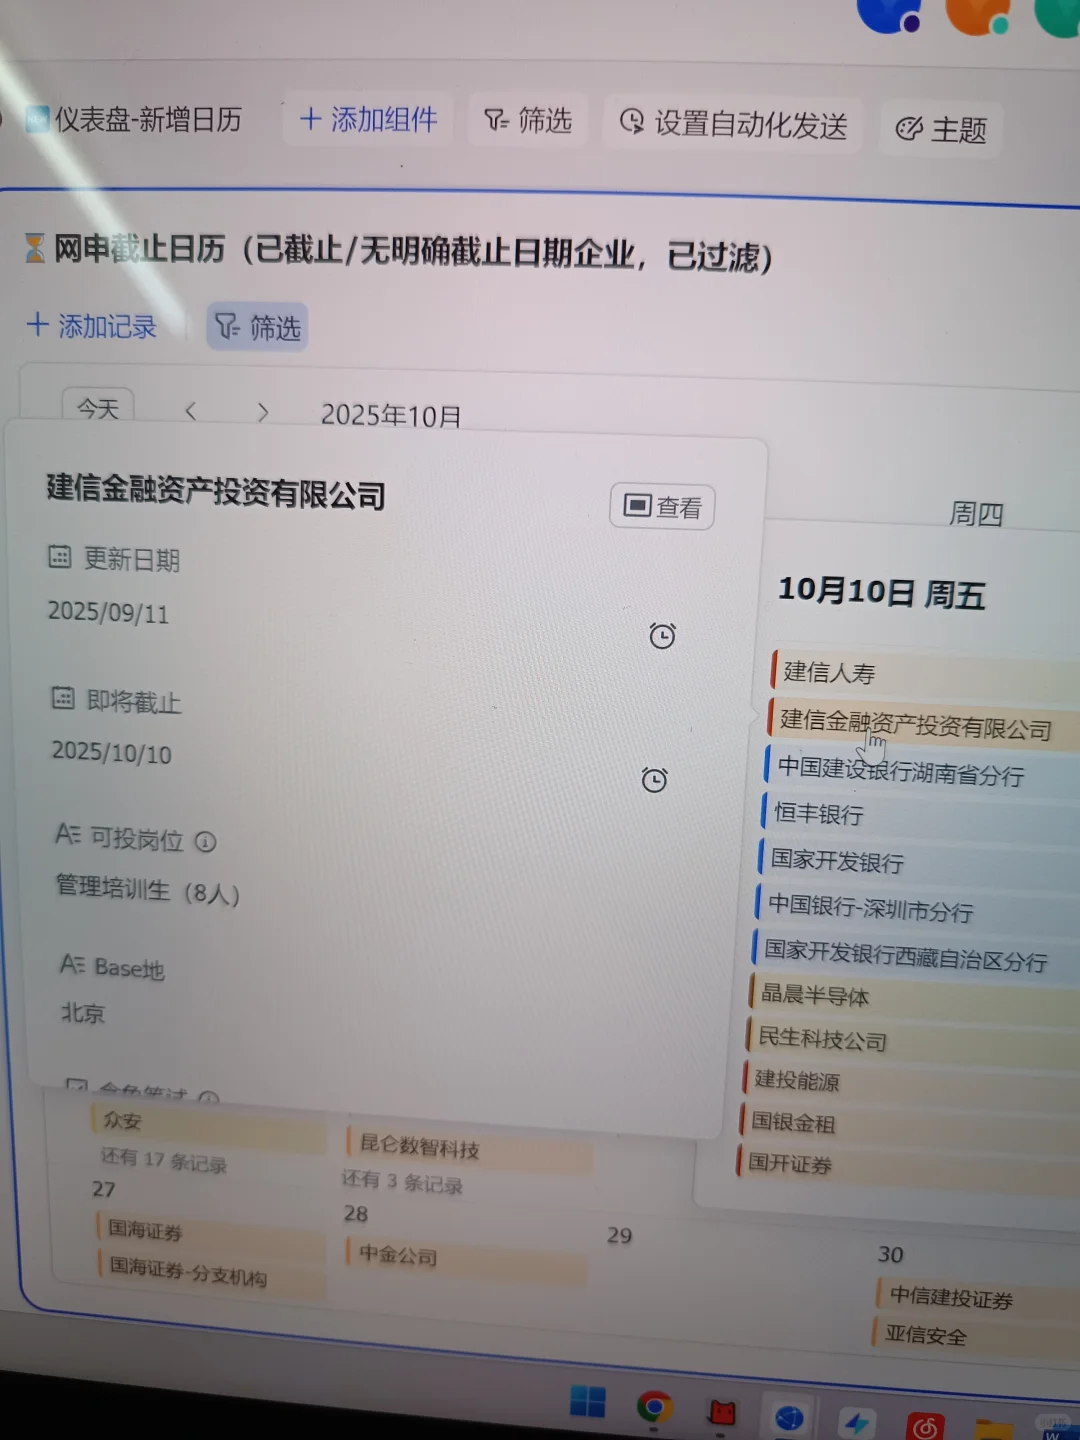Click the 即将截止 calendar field icon

click(x=63, y=698)
